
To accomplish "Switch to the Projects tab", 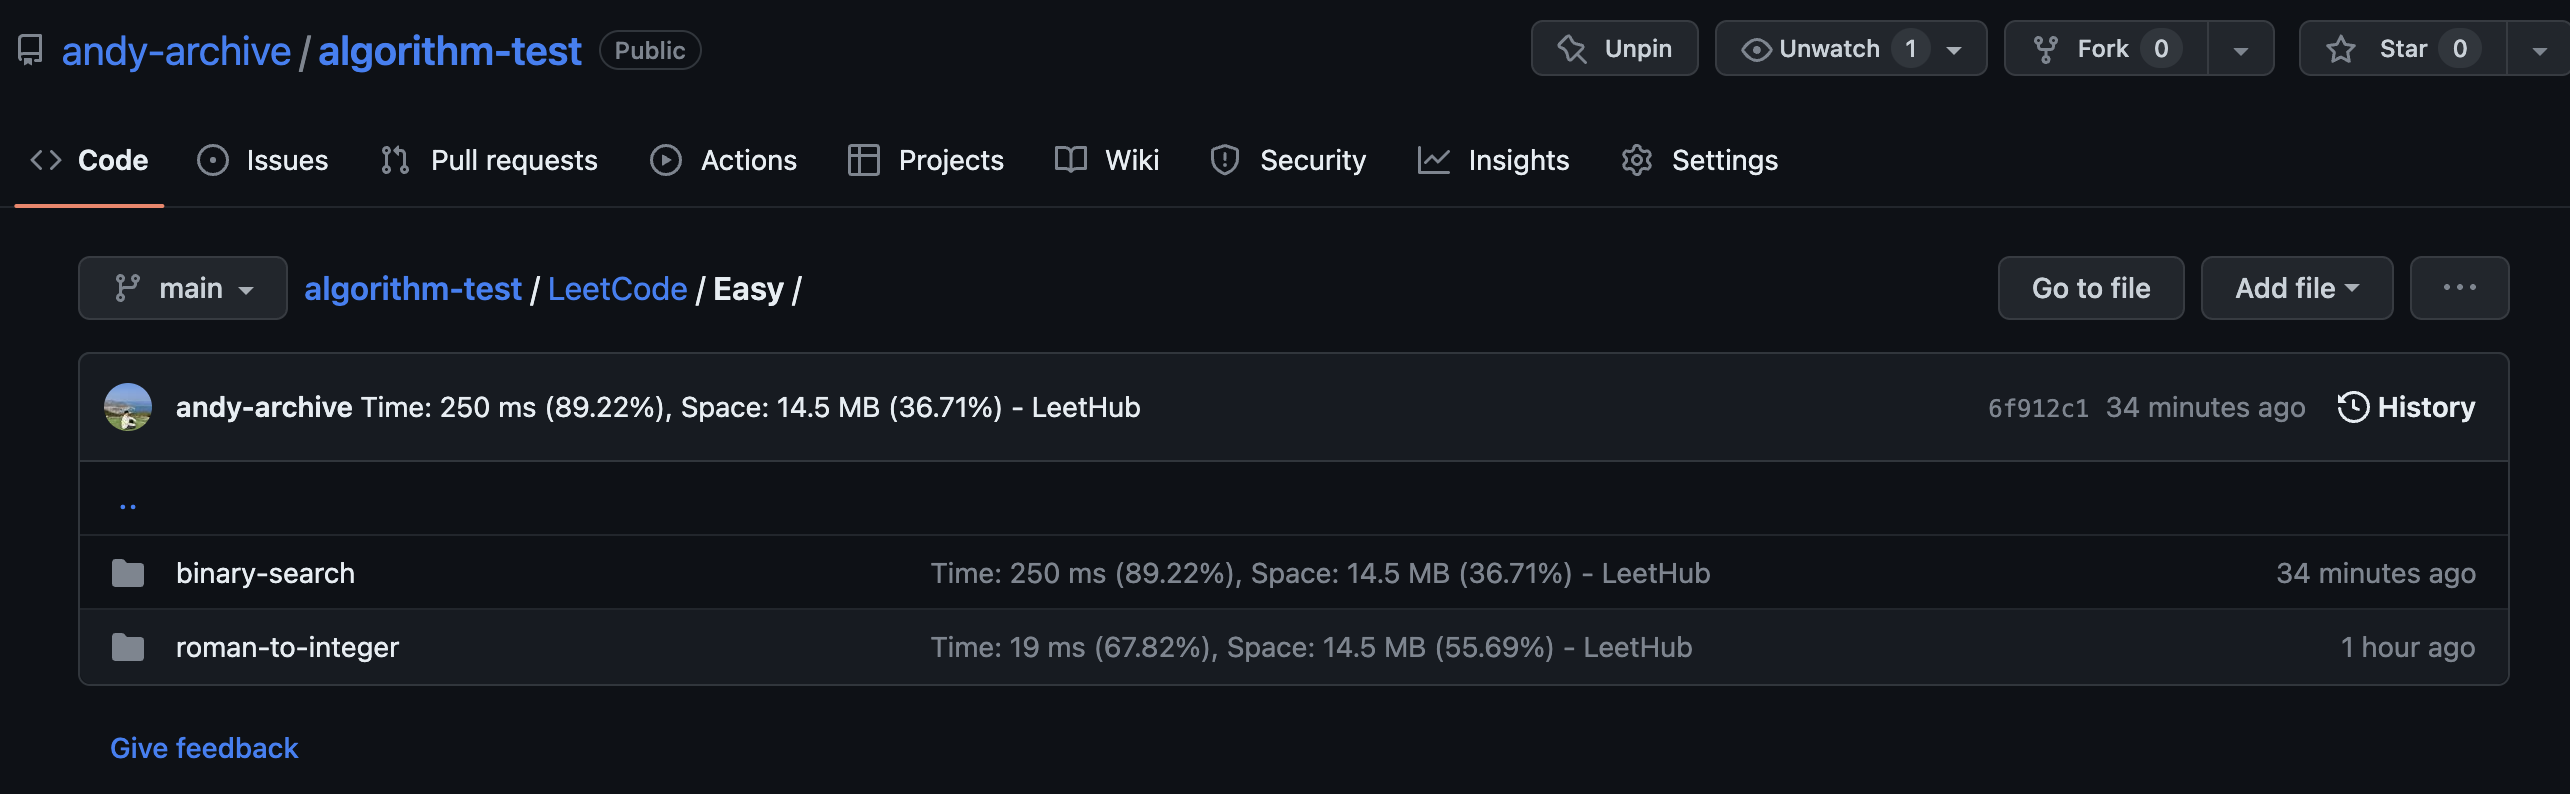I will 925,160.
